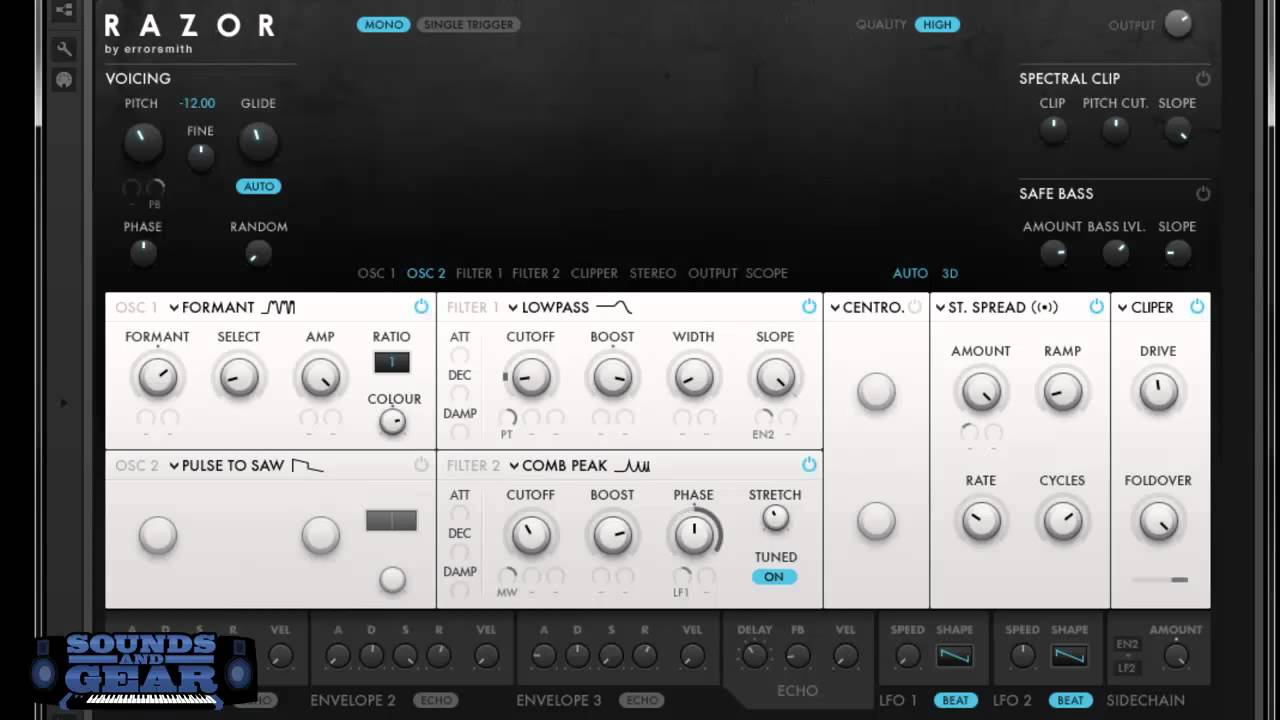Toggle the Cliper power button

(x=1197, y=307)
